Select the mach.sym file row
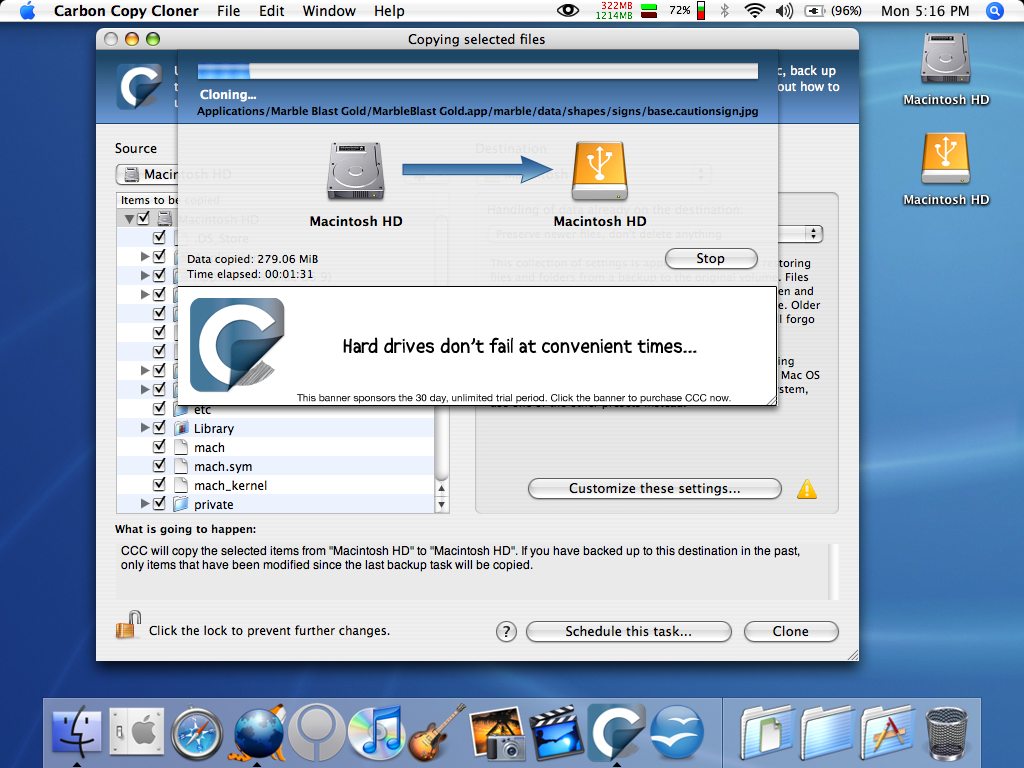 coord(275,466)
